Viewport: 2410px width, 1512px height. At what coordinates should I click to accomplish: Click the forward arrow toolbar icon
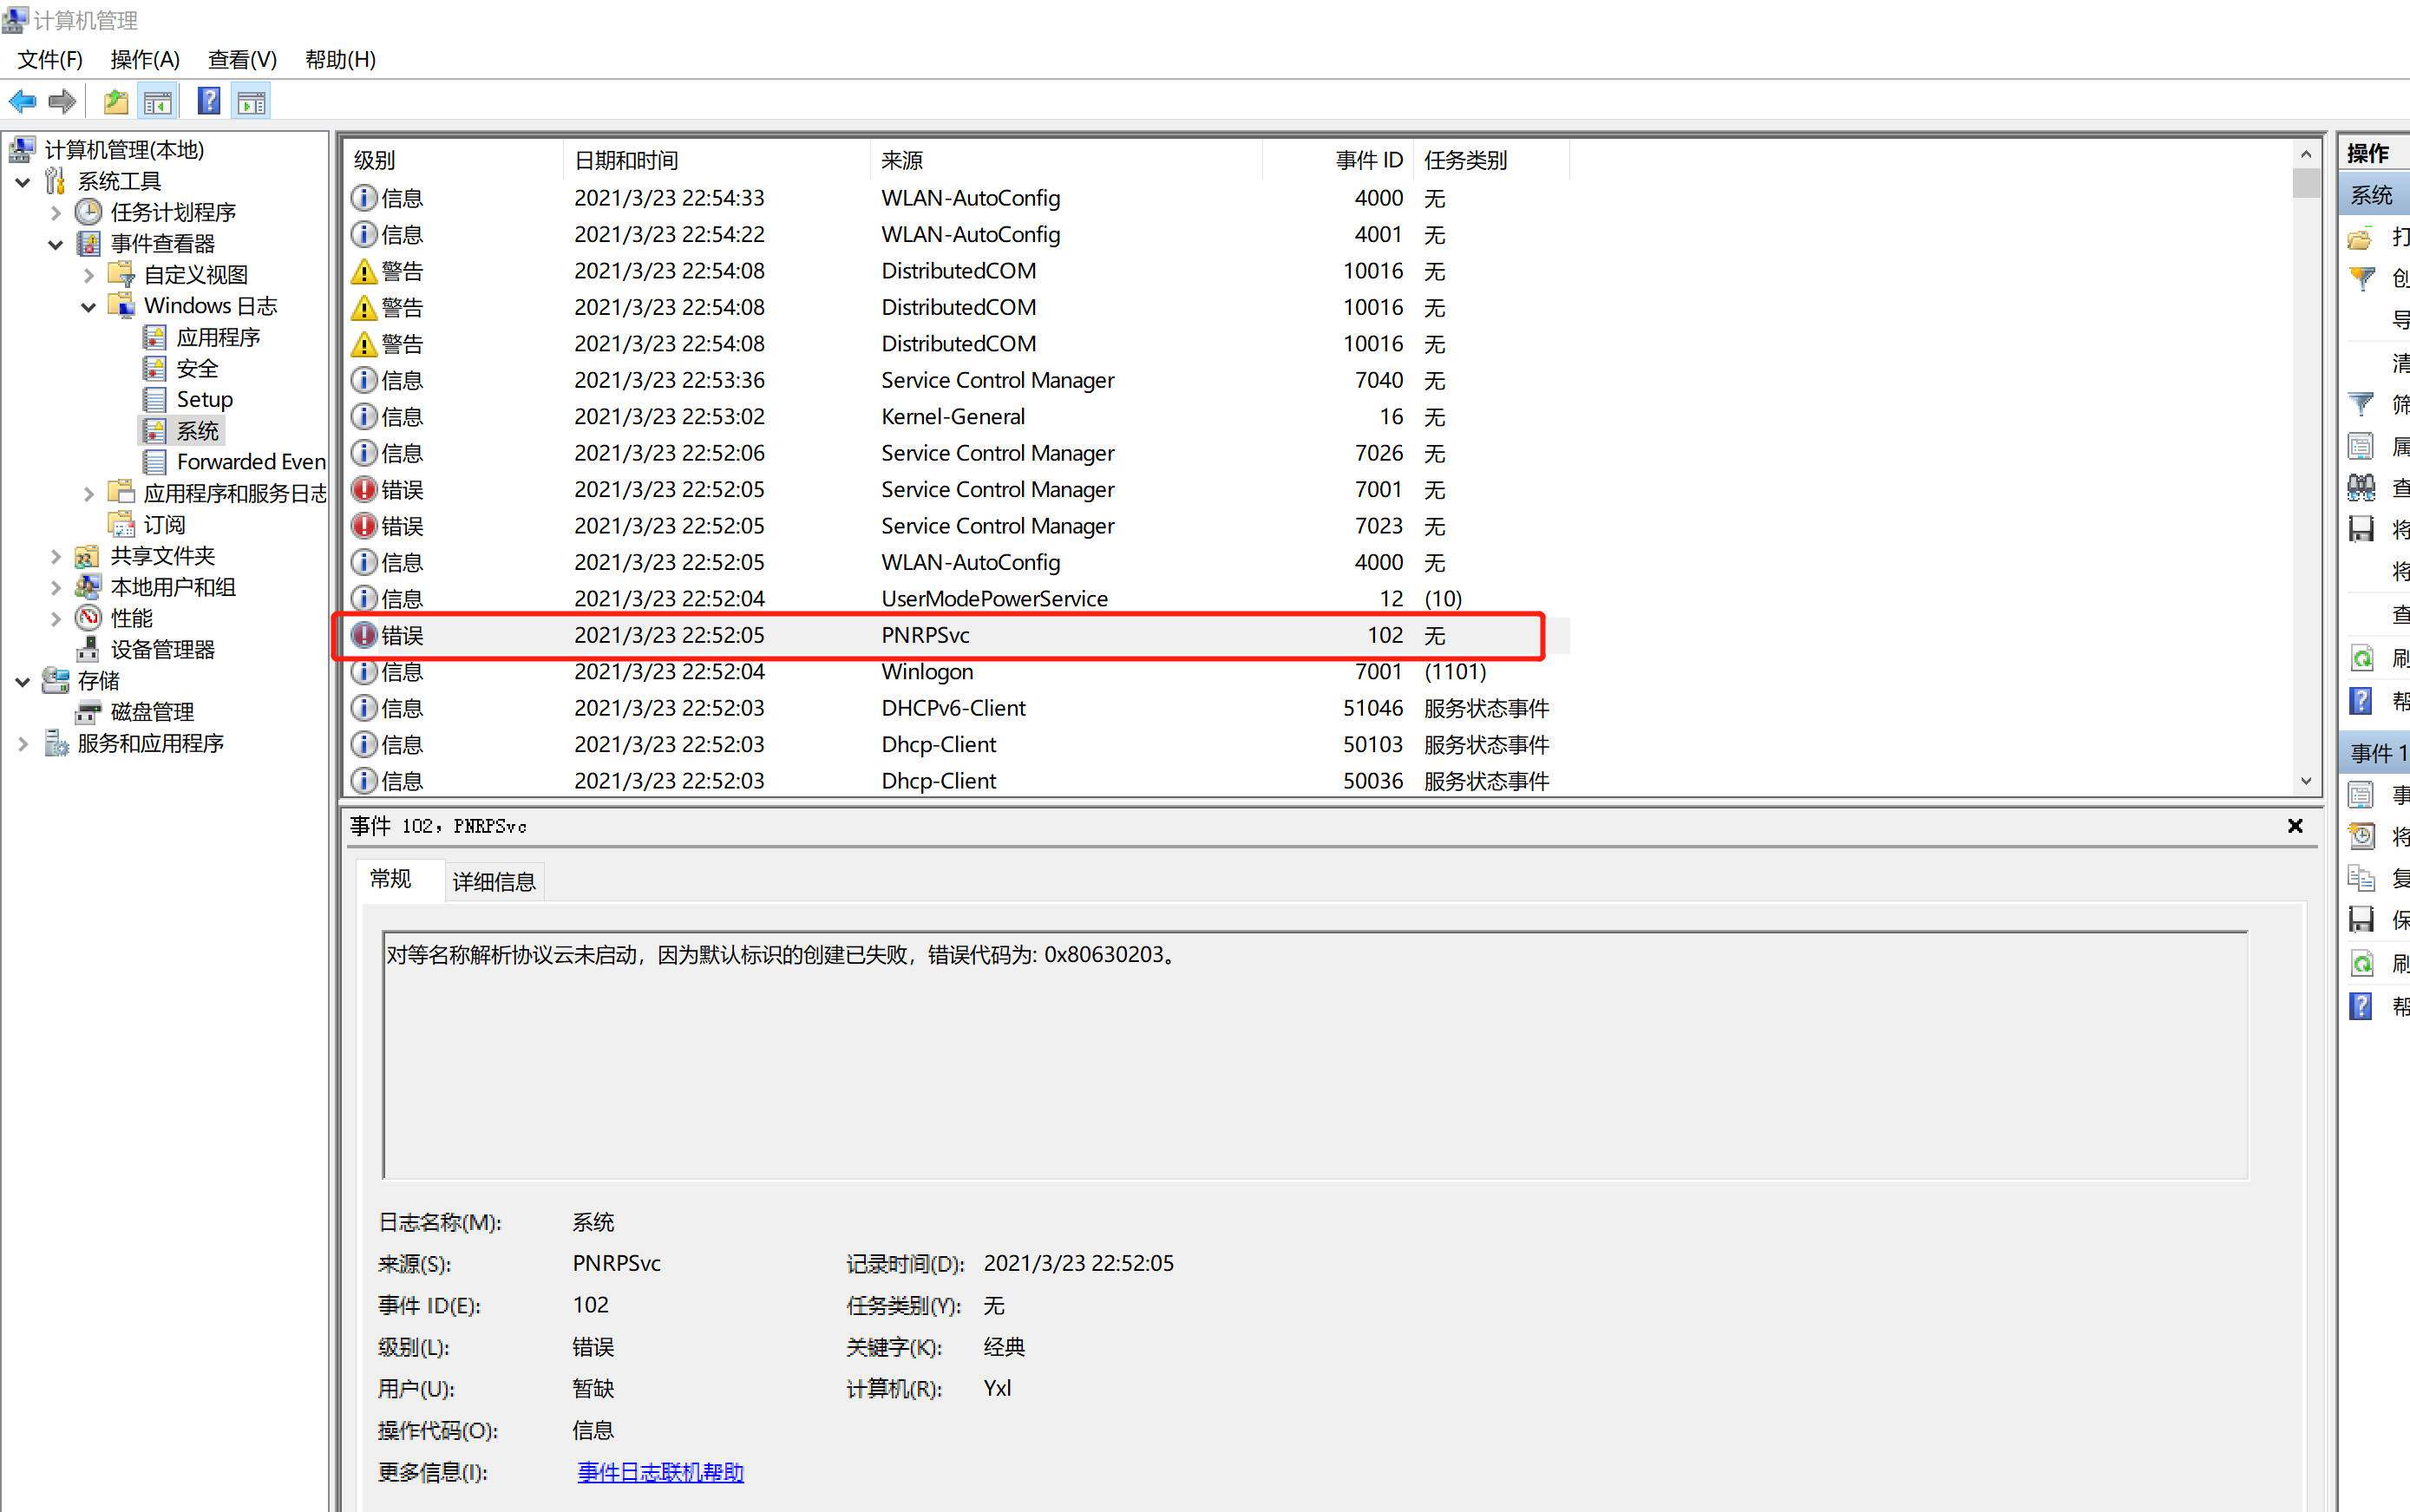pos(62,101)
